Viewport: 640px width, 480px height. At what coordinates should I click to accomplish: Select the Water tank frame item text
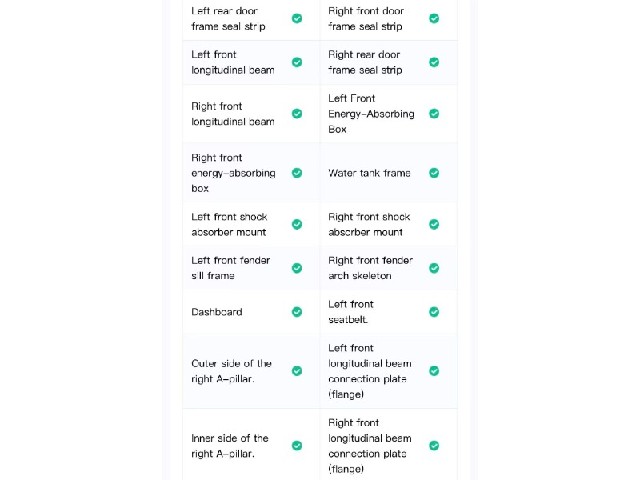coord(369,173)
